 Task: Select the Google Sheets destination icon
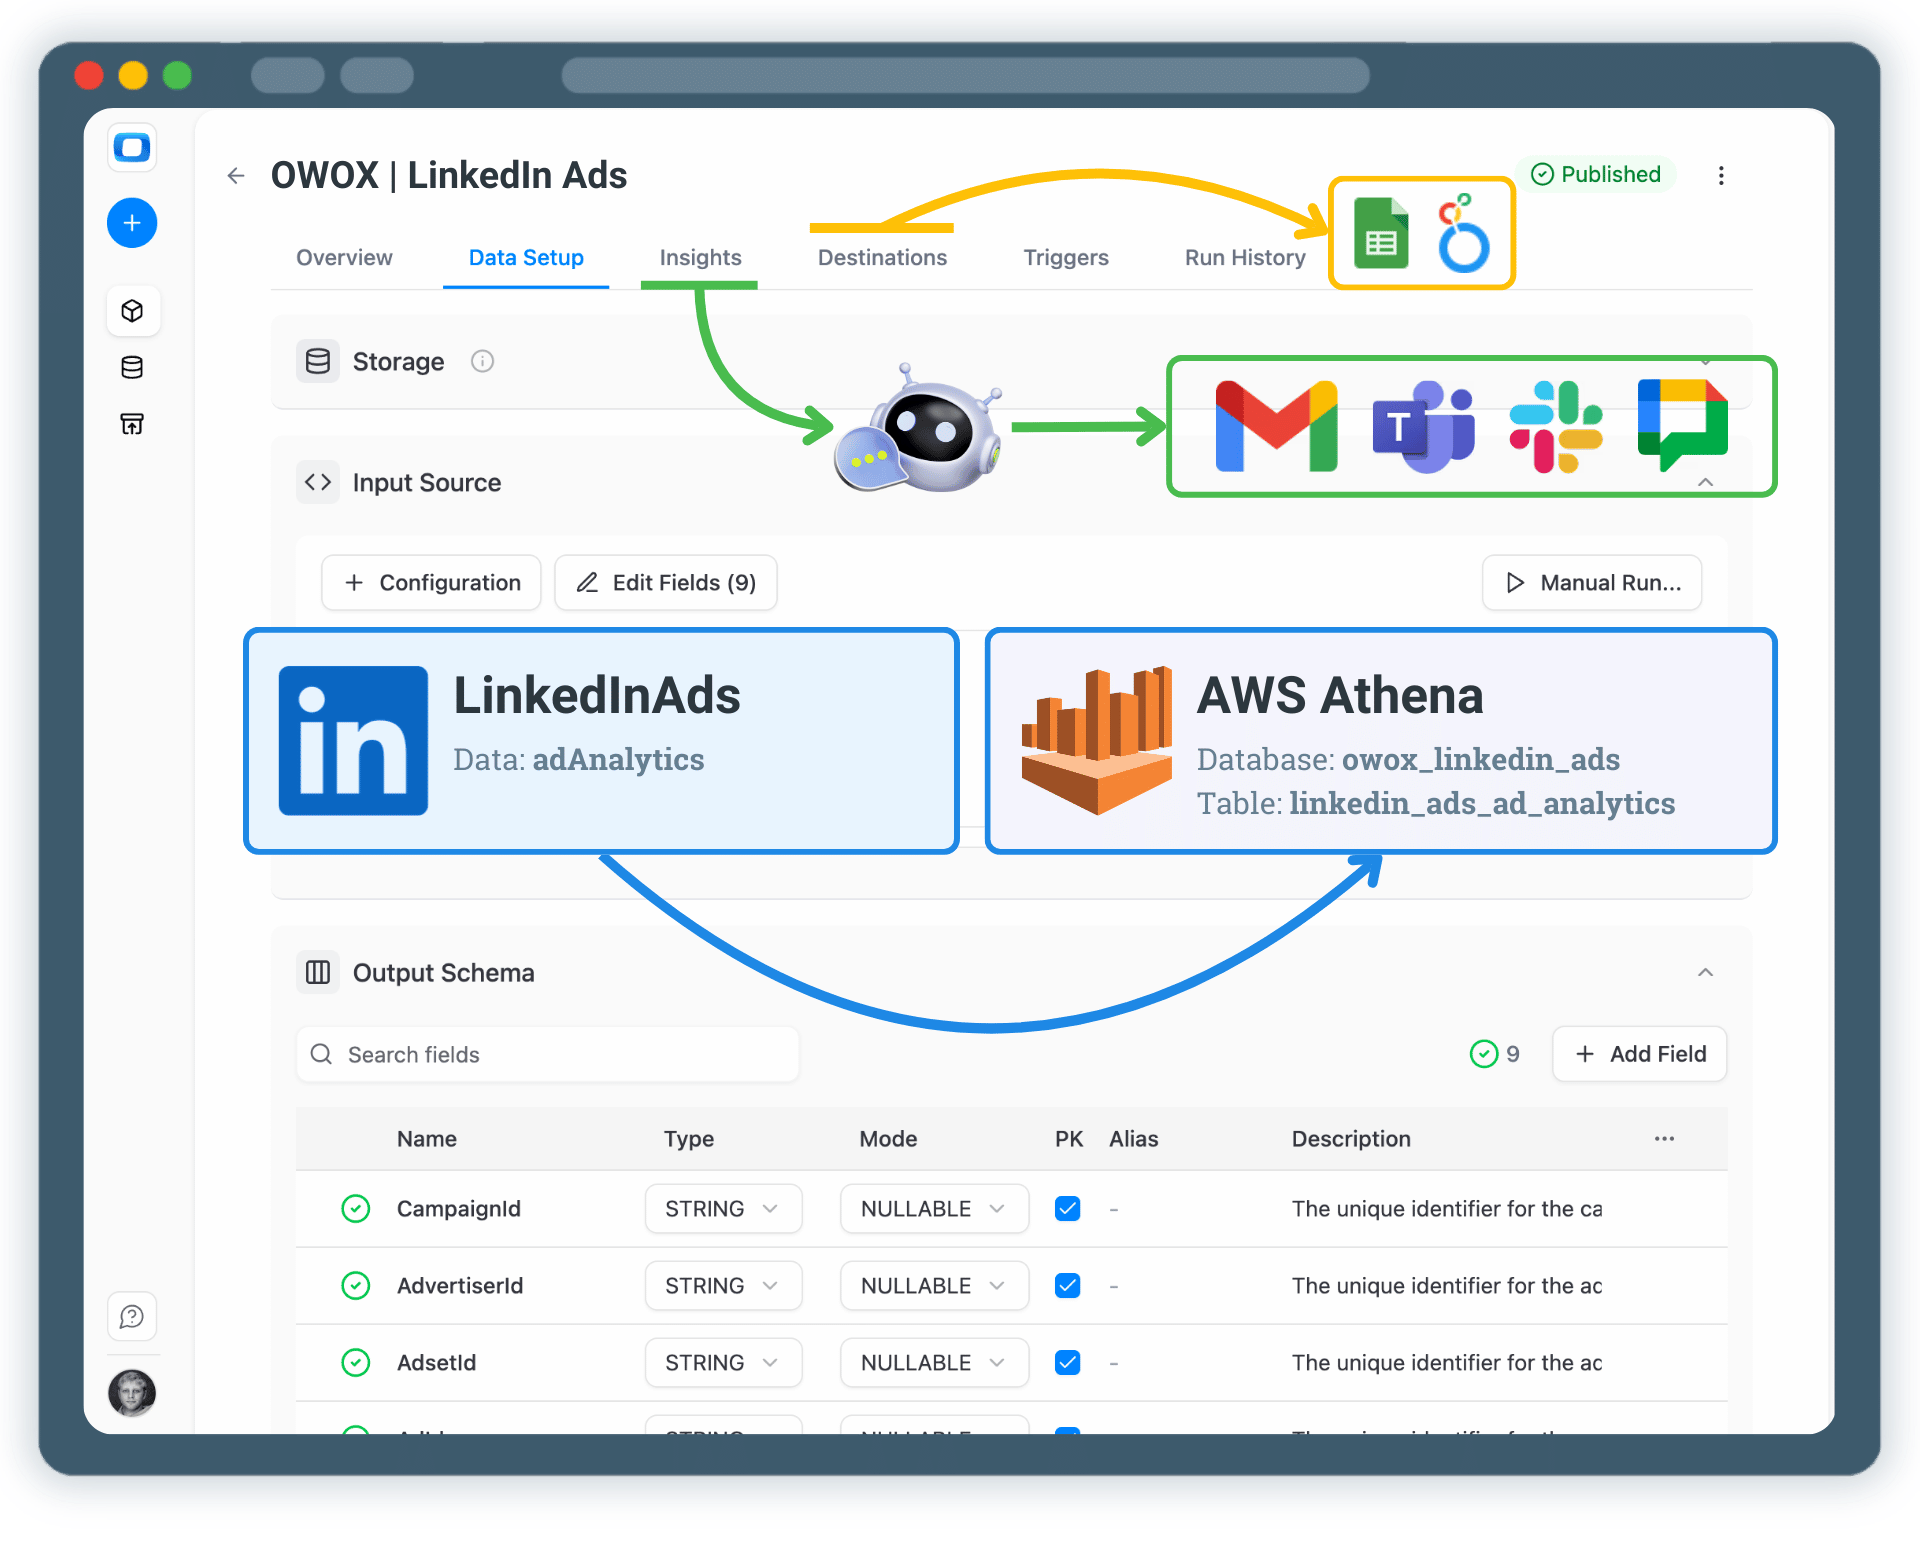1381,233
